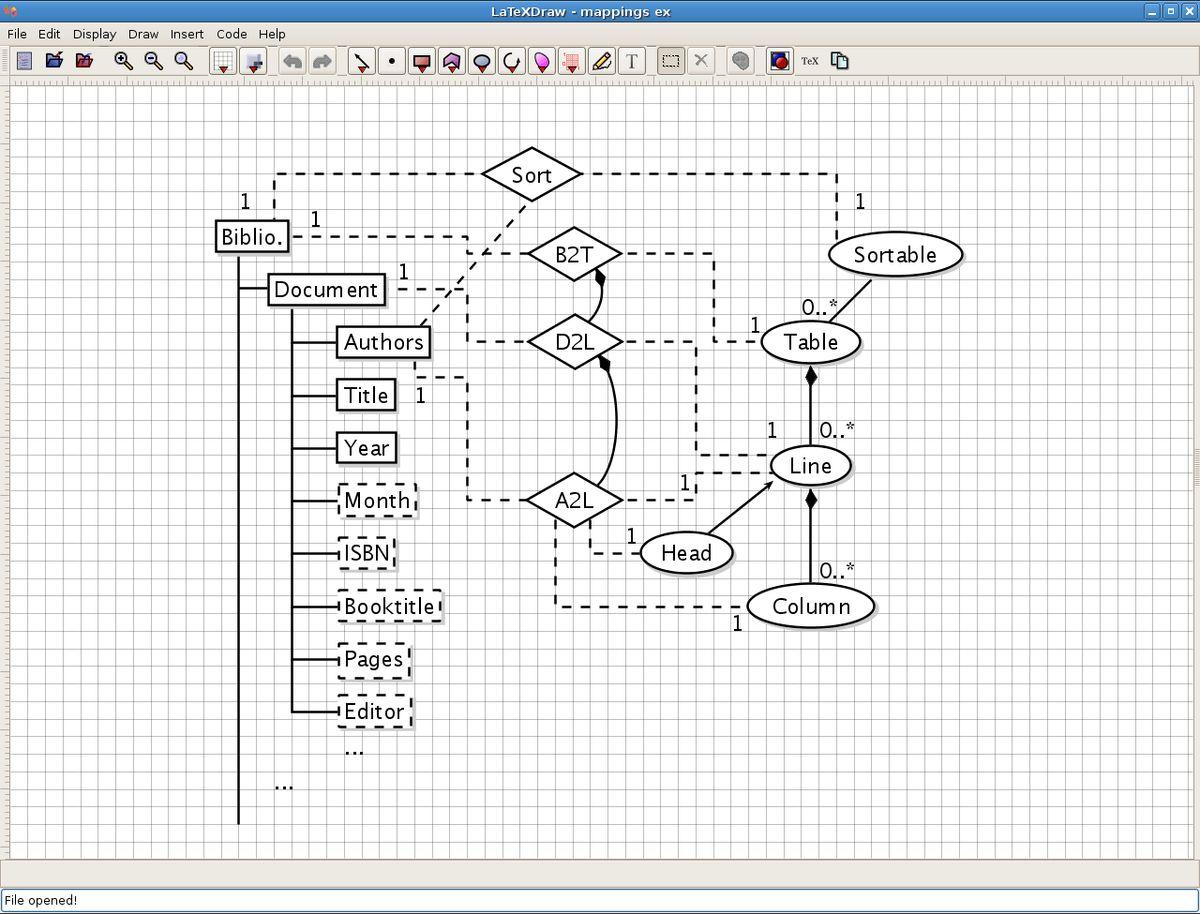Click the open file folder icon
1200x914 pixels.
(54, 61)
